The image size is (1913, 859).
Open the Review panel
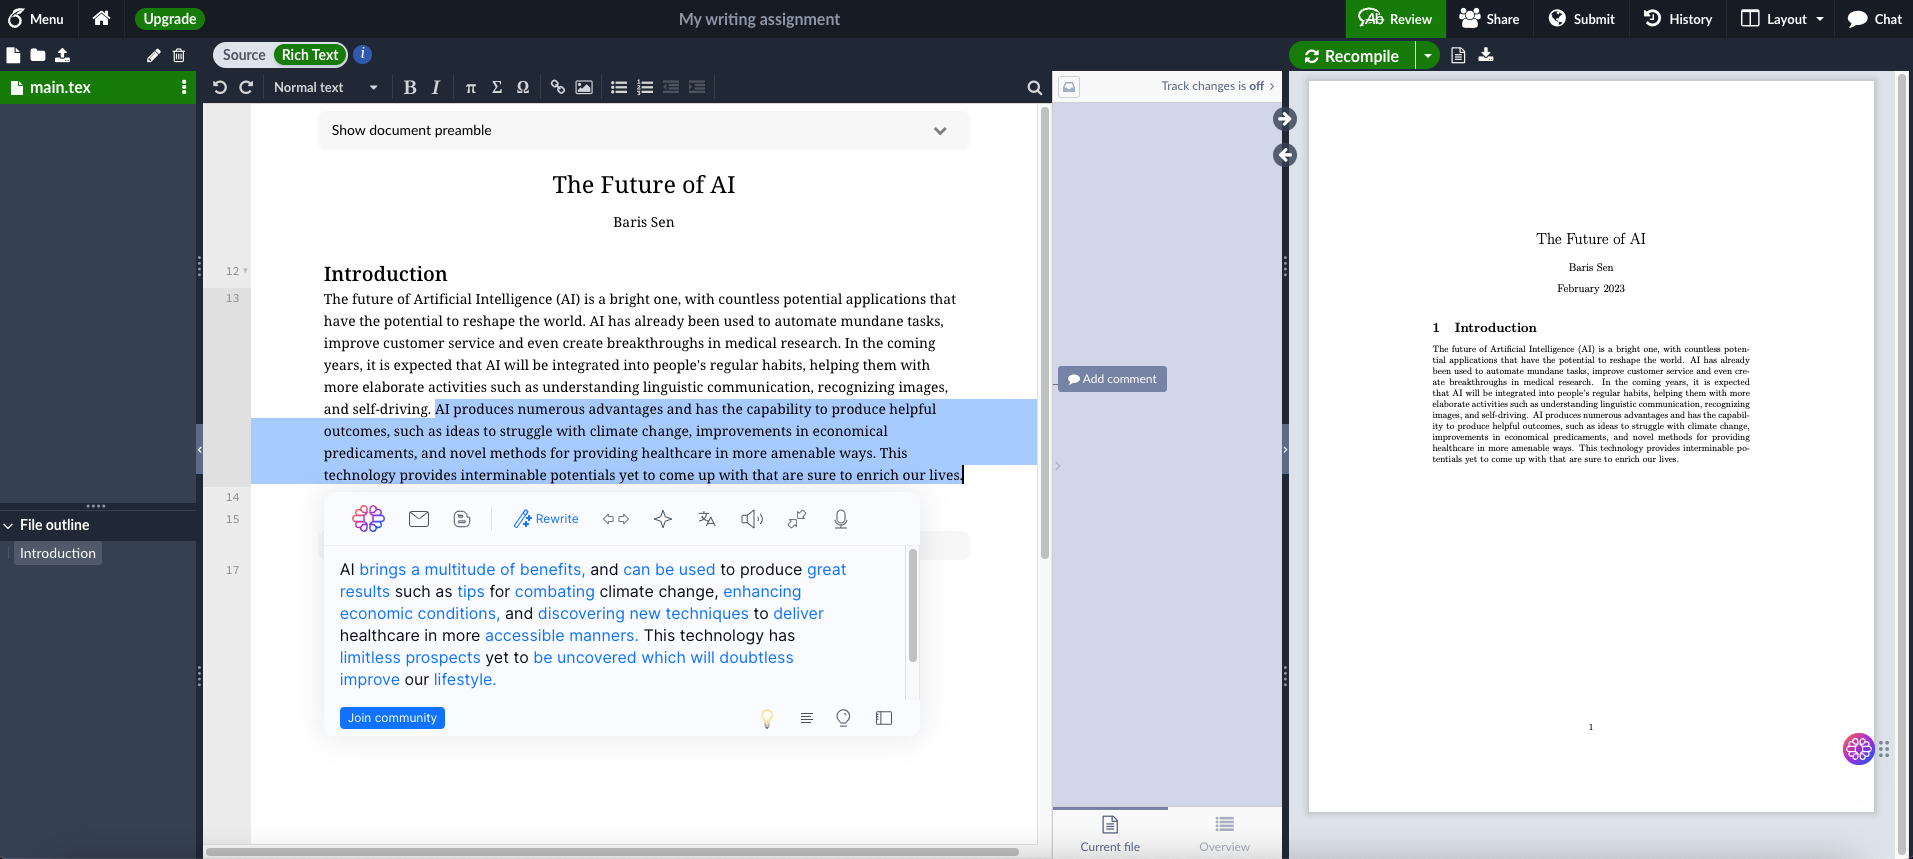(1395, 19)
